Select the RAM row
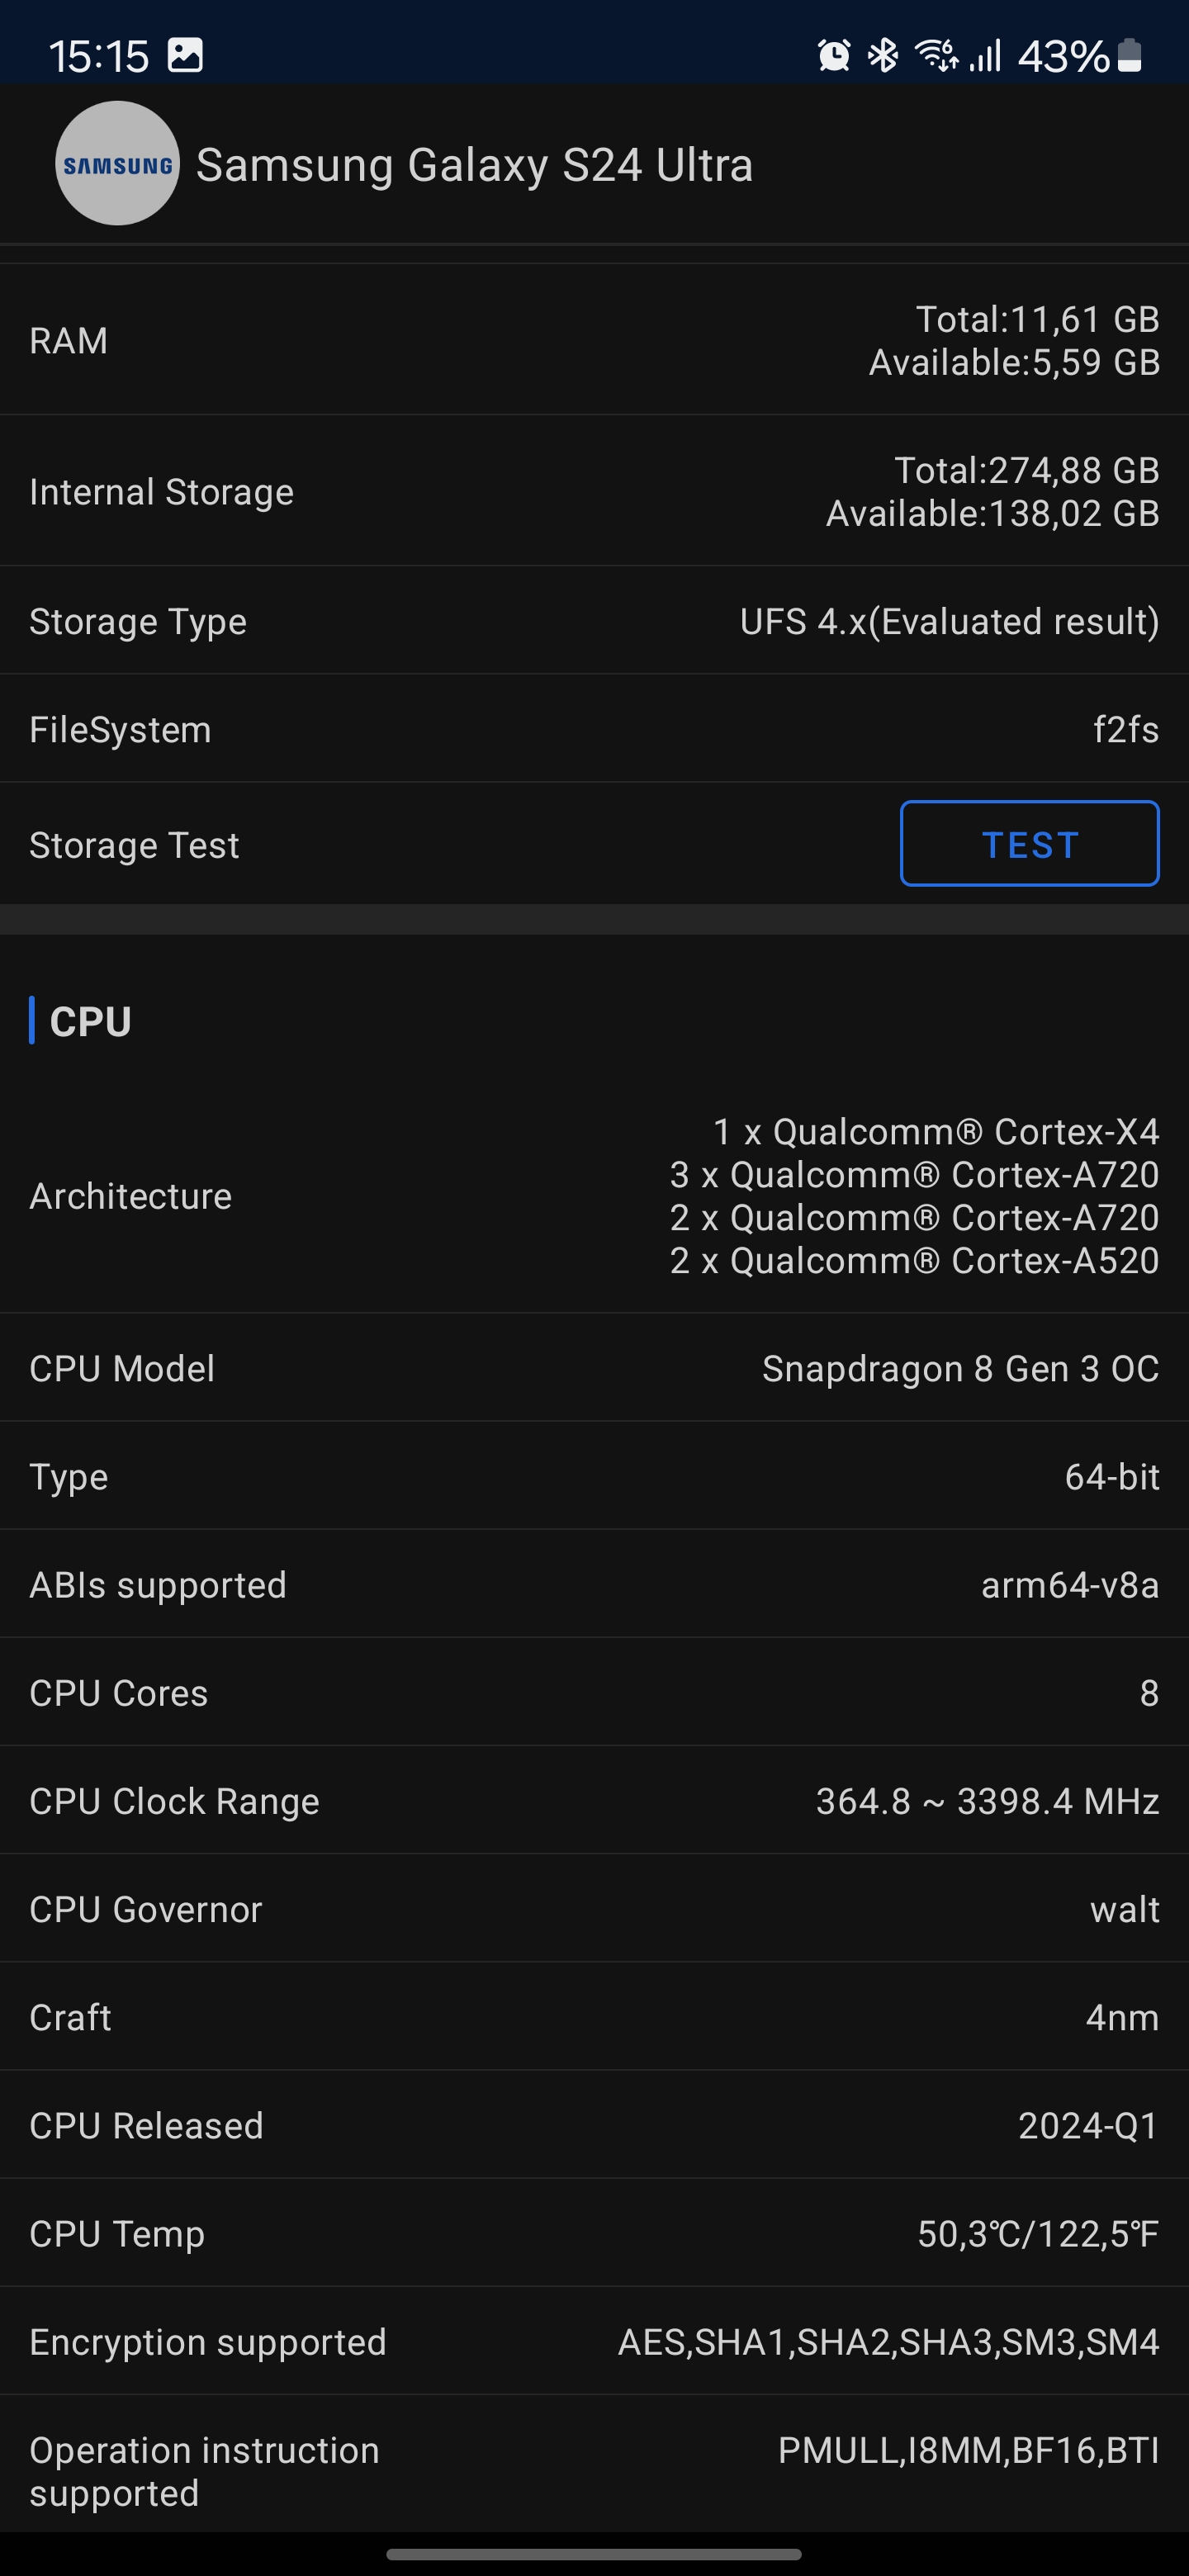 594,340
